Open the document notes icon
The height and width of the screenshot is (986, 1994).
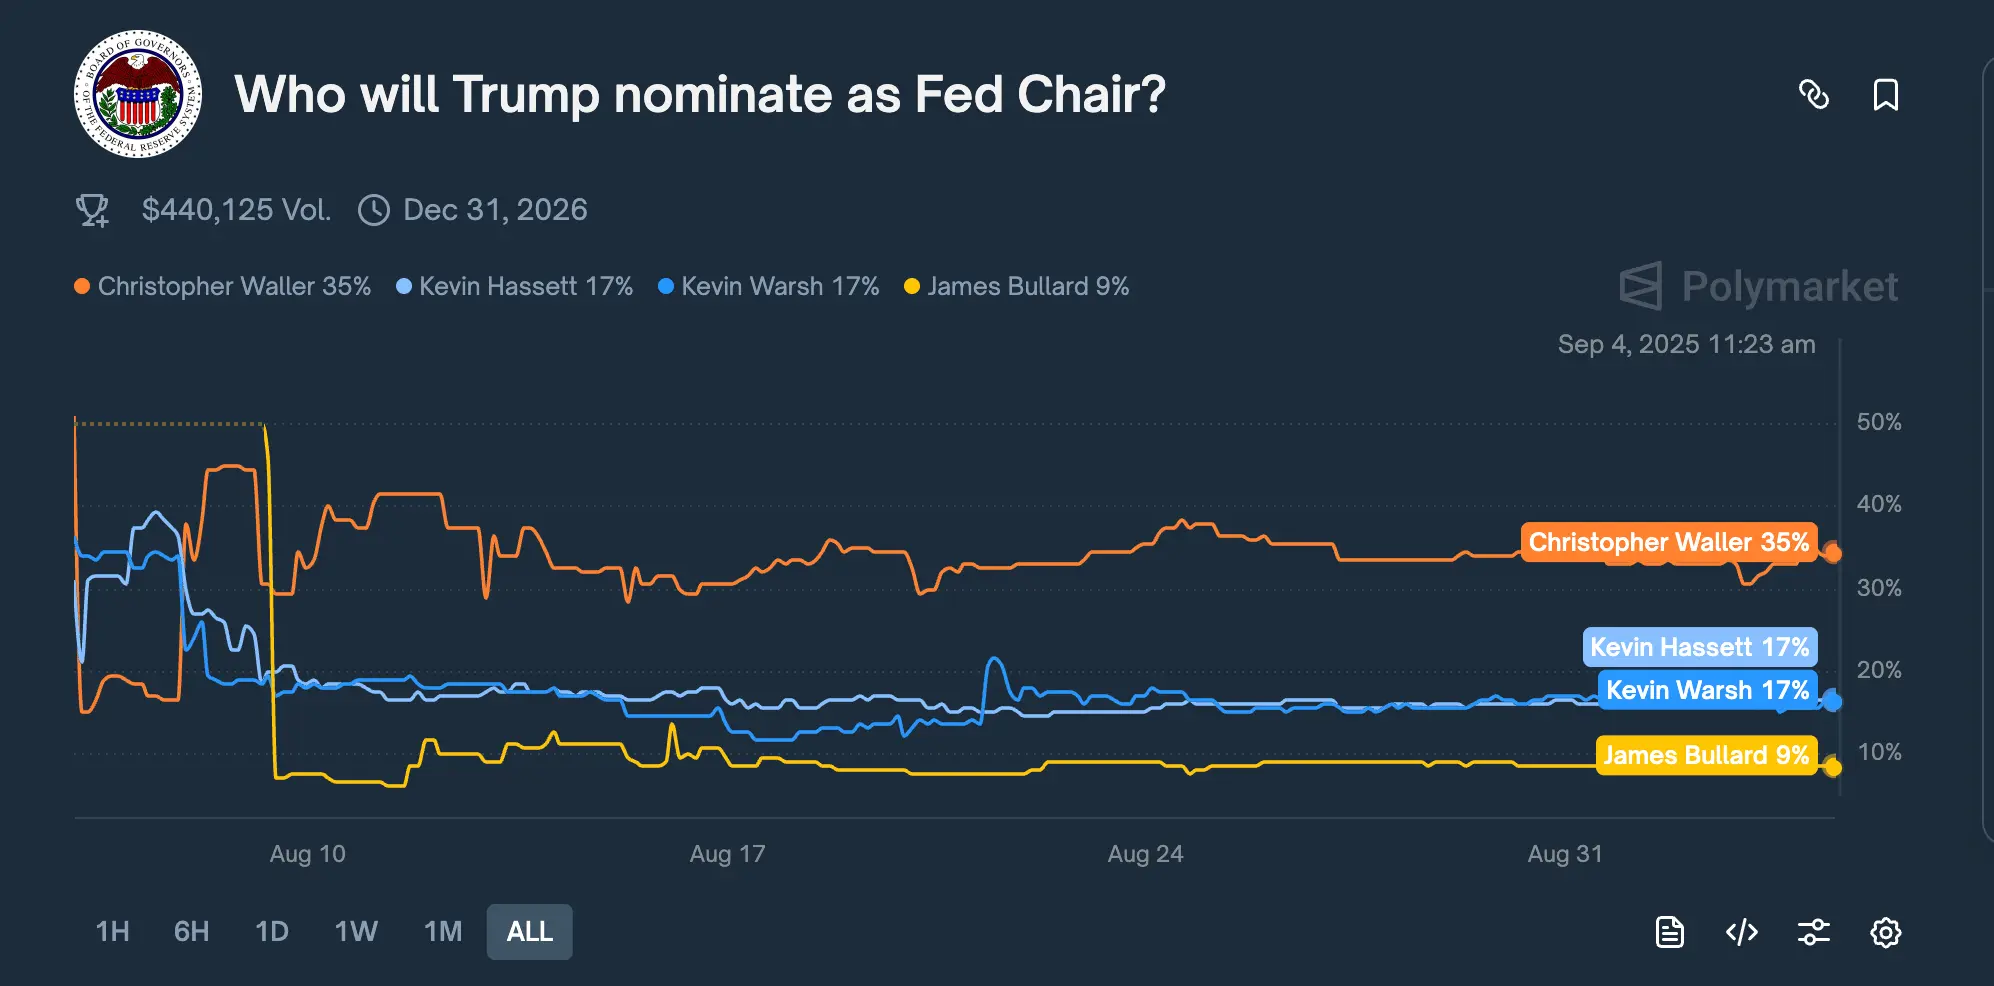1669,932
